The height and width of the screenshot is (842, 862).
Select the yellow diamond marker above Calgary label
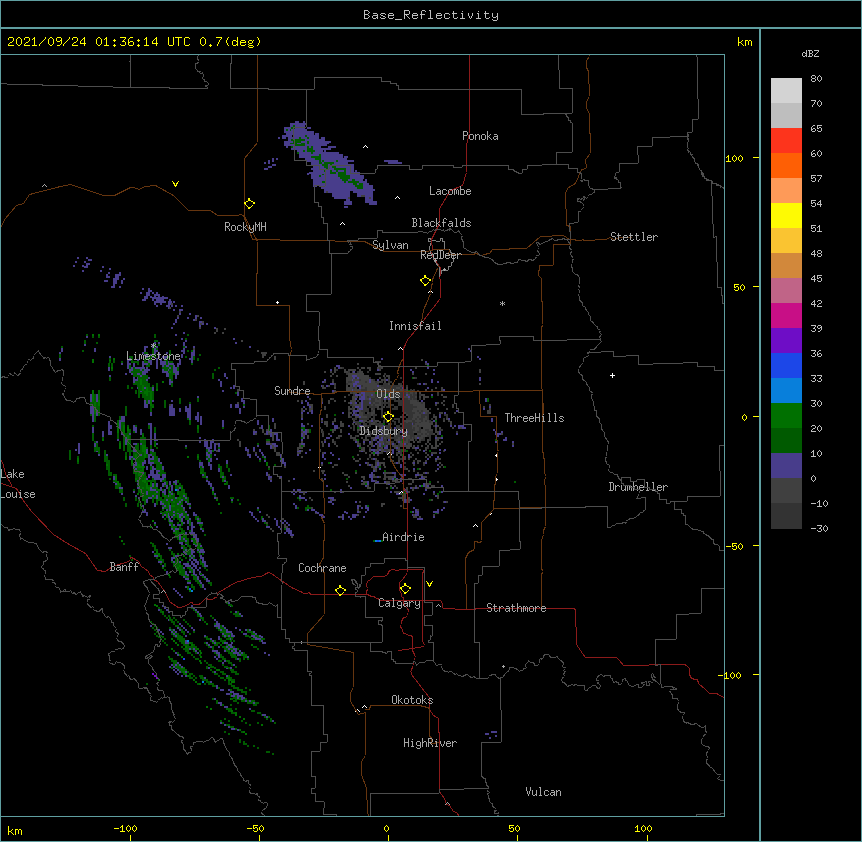pos(405,589)
